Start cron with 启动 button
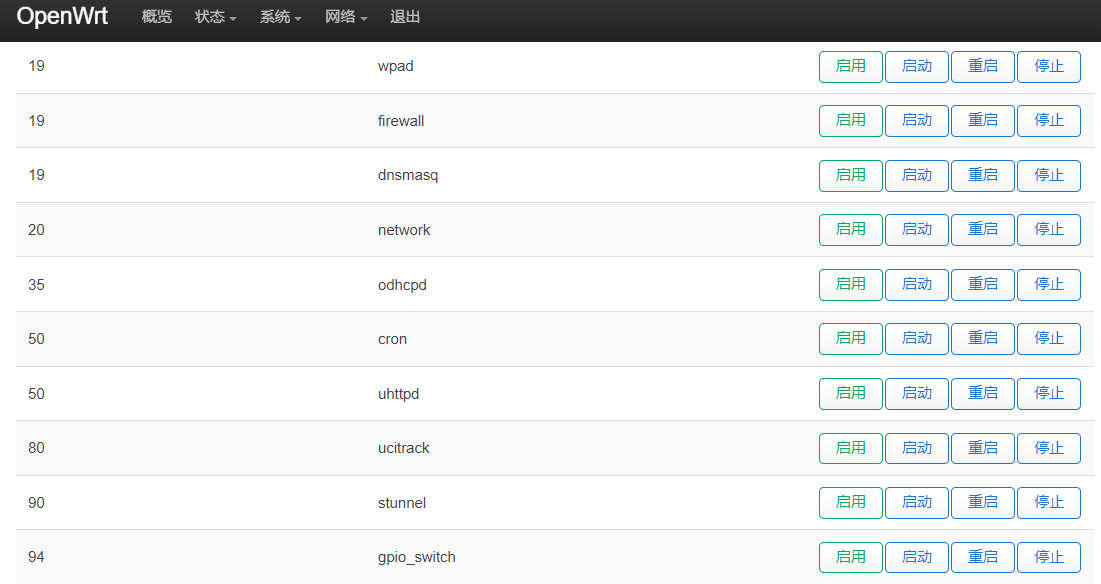The image size is (1101, 584). click(916, 339)
